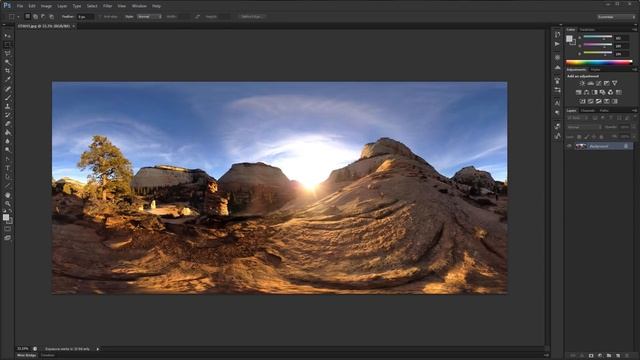This screenshot has width=640, height=360.
Task: Select the Eyedropper tool
Action: [7, 79]
